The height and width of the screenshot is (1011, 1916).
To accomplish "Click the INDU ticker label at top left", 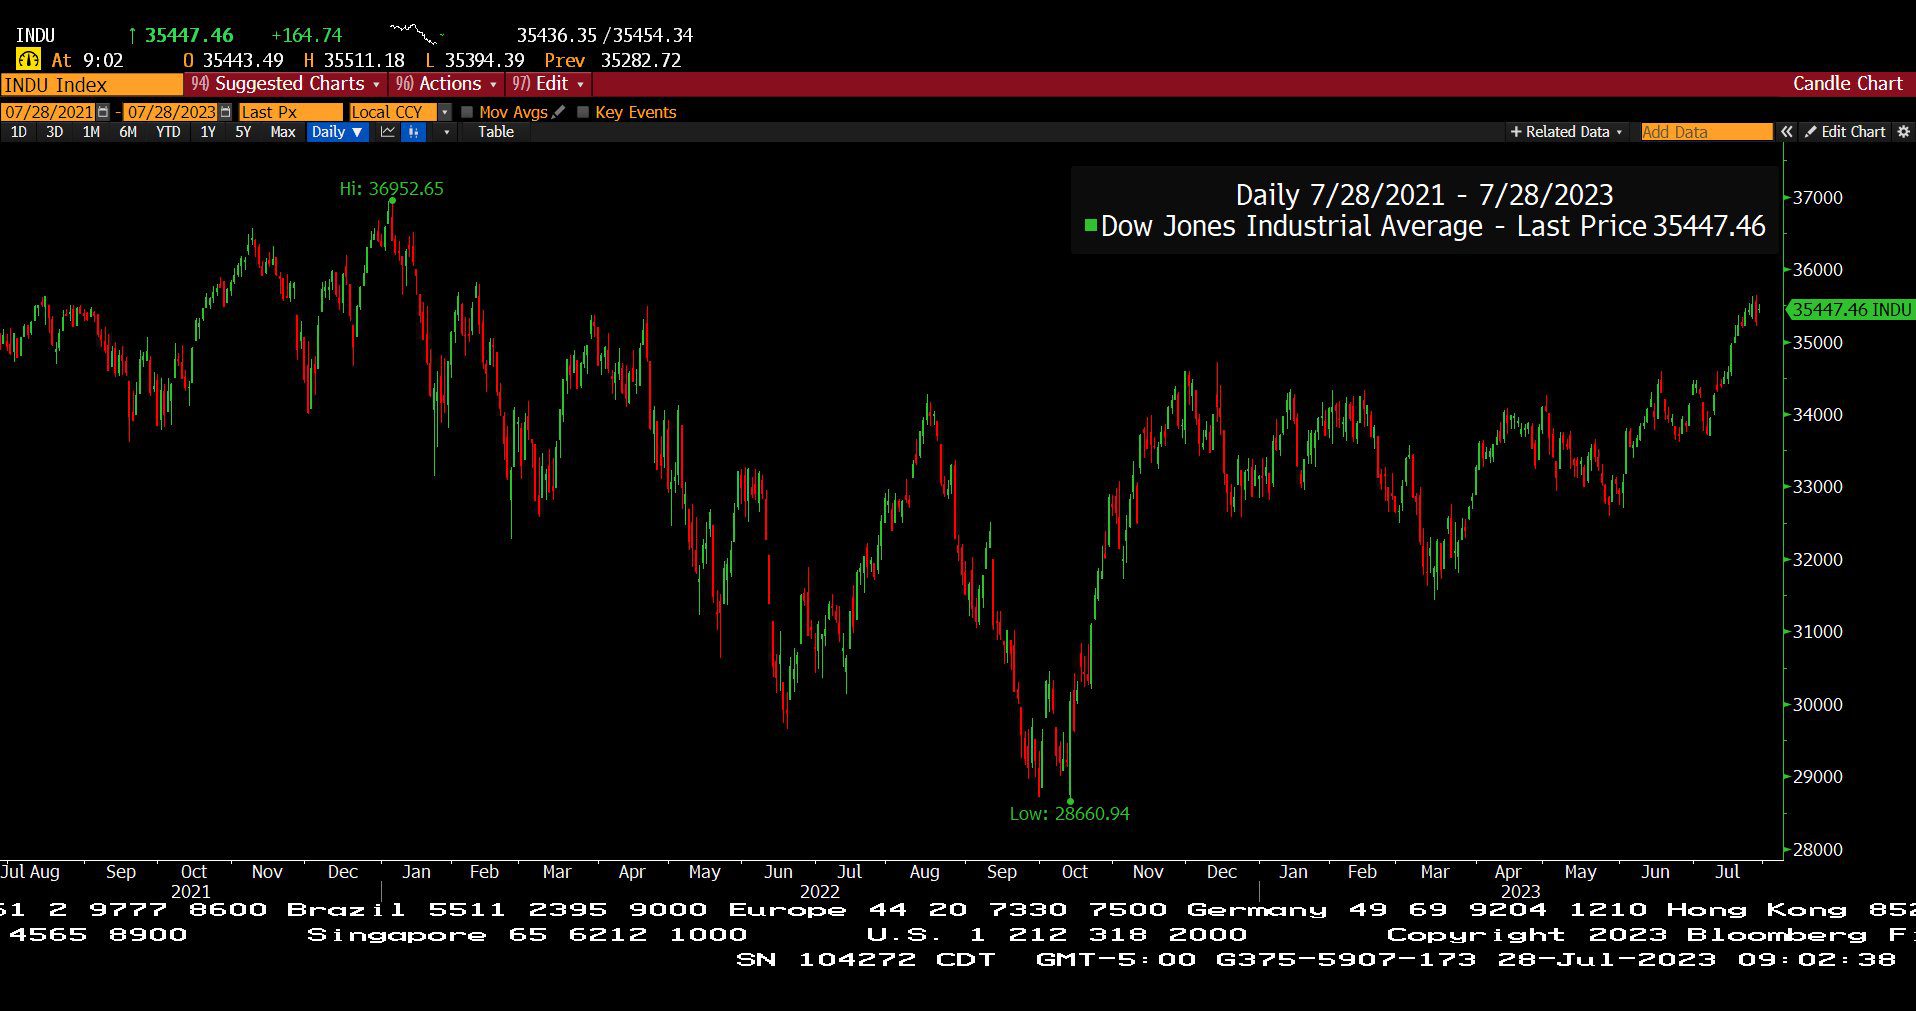I will (x=35, y=35).
